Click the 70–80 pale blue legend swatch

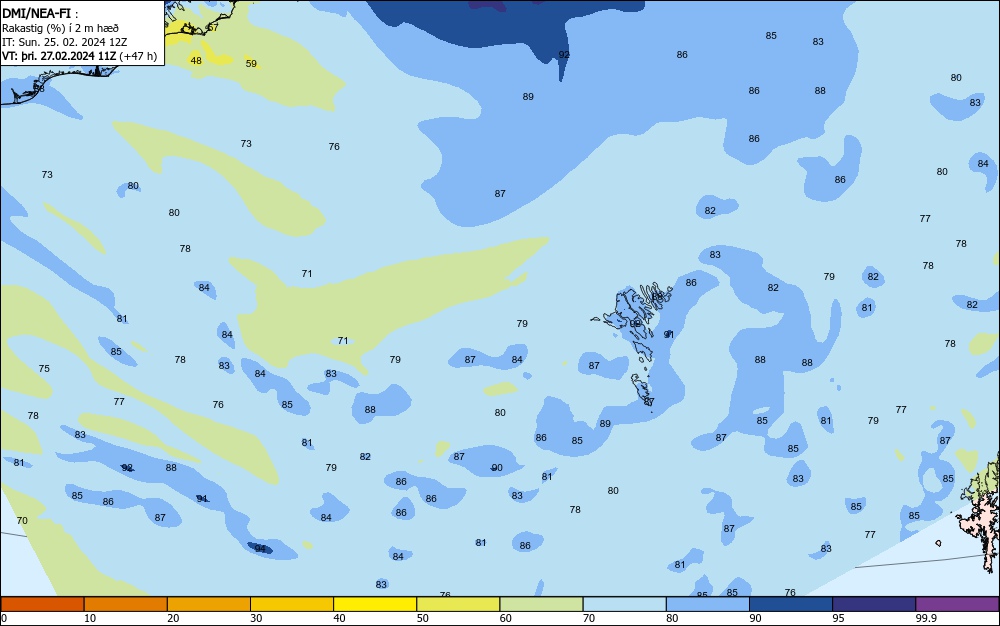[624, 604]
